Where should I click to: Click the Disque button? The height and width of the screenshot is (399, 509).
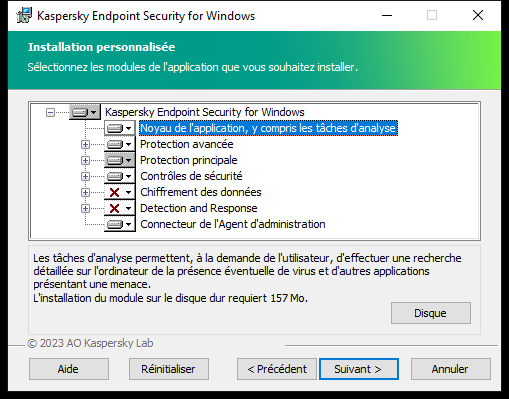click(431, 313)
